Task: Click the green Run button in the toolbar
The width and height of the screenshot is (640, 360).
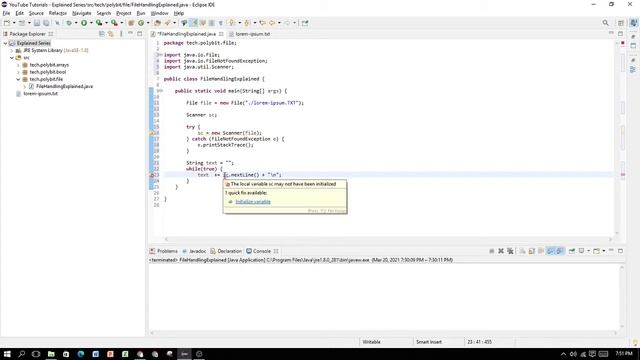Action: click(84, 23)
